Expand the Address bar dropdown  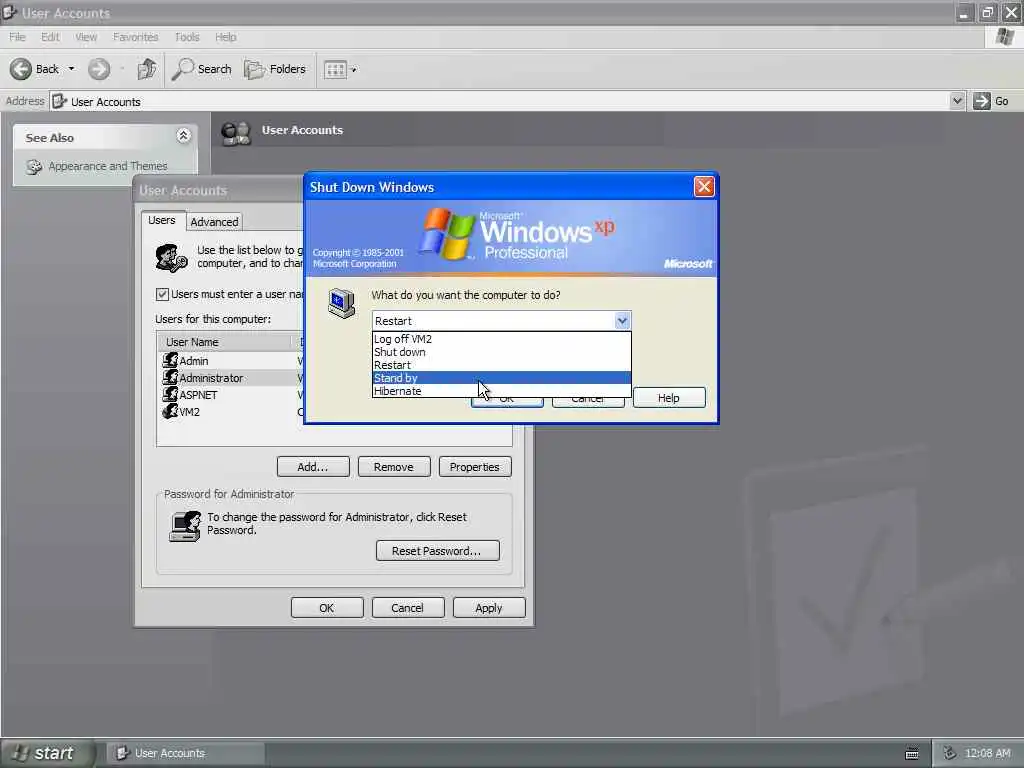(957, 101)
